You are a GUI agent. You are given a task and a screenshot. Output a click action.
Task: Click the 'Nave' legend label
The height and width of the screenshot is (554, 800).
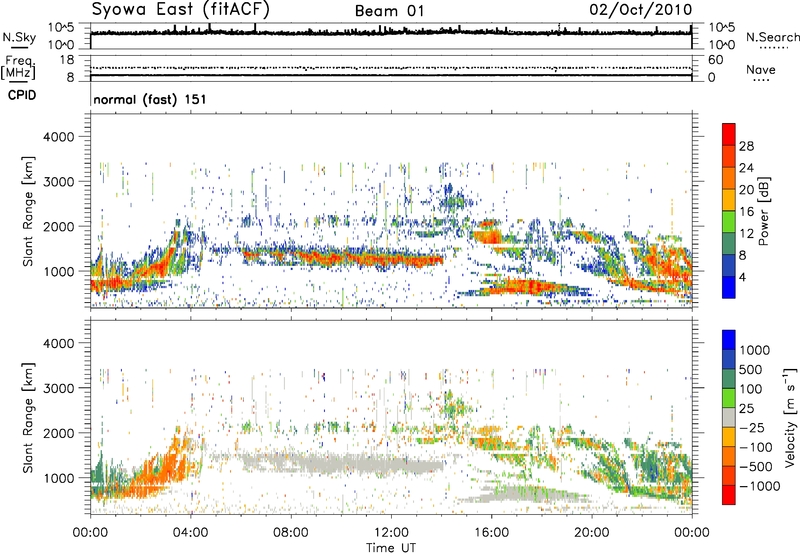pos(761,69)
